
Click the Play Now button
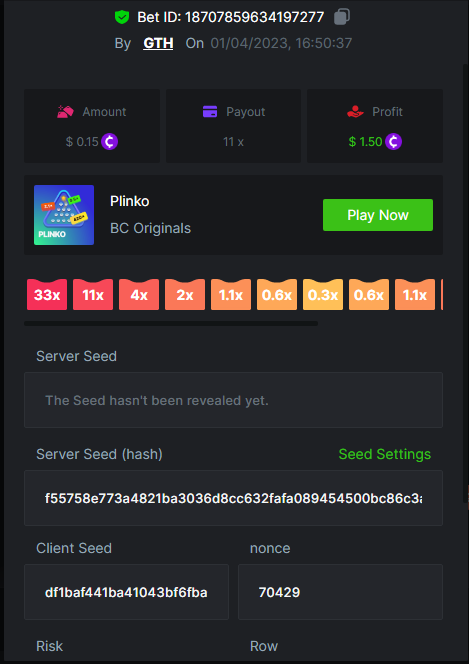point(378,215)
